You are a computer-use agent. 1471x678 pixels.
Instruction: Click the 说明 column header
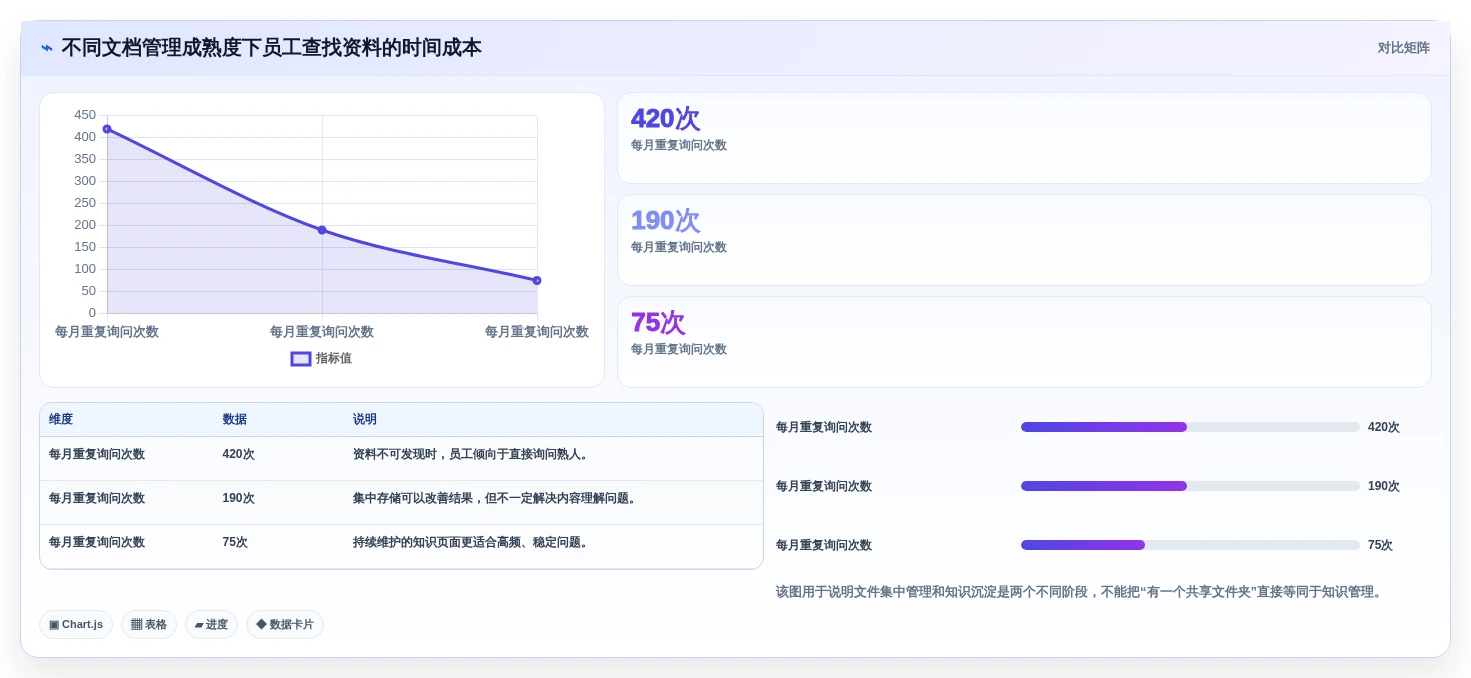[x=365, y=420]
